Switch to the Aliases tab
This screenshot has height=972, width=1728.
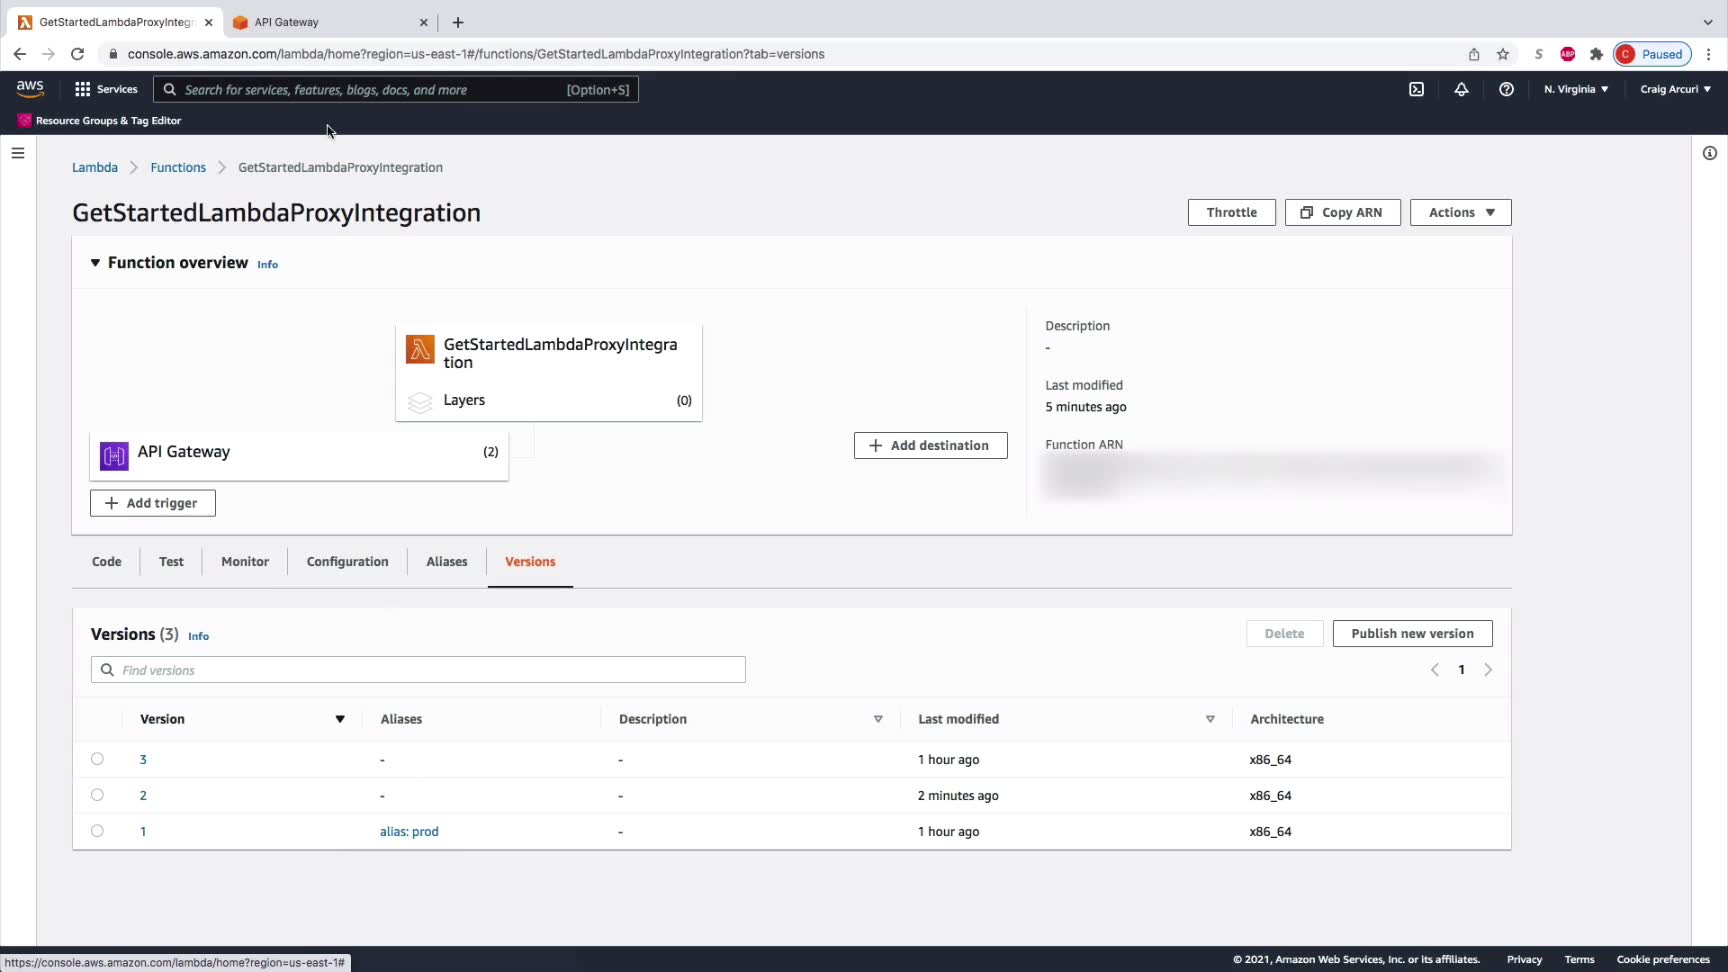click(x=447, y=562)
